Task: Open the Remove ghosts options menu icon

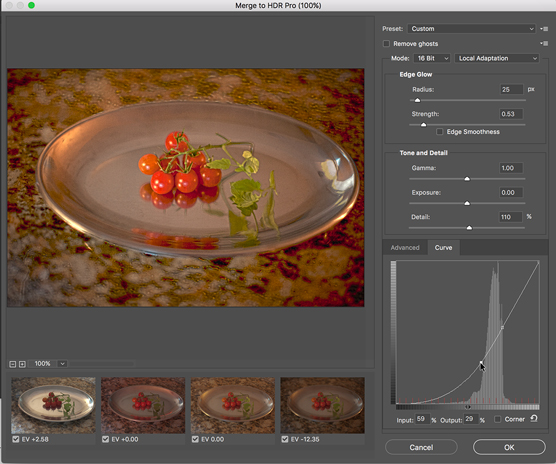Action: click(x=544, y=44)
